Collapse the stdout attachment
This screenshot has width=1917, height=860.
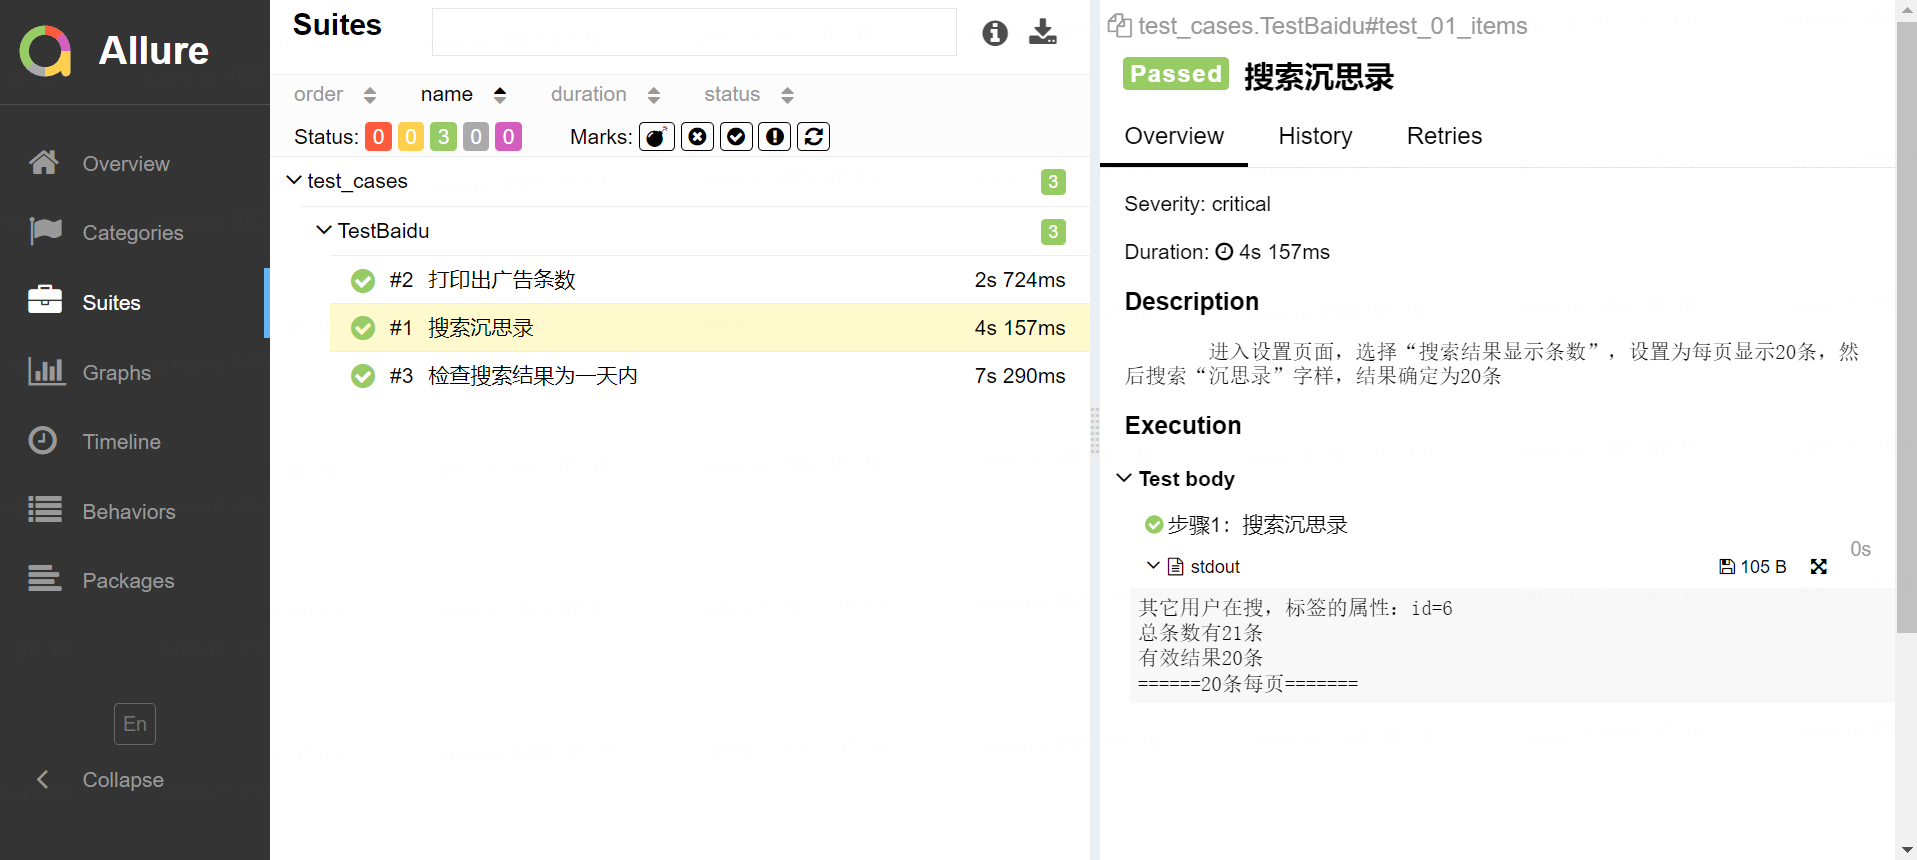coord(1193,567)
